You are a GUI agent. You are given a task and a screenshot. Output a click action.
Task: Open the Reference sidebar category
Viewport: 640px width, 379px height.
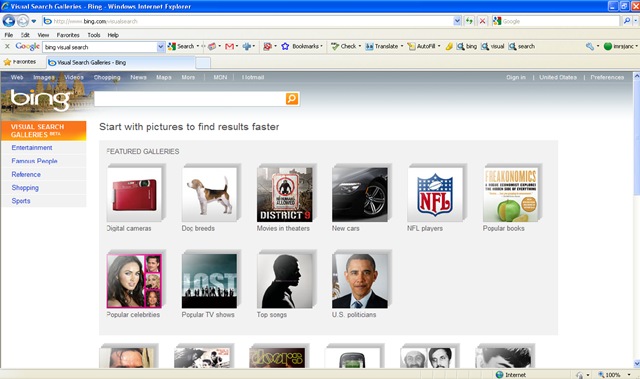tap(26, 175)
